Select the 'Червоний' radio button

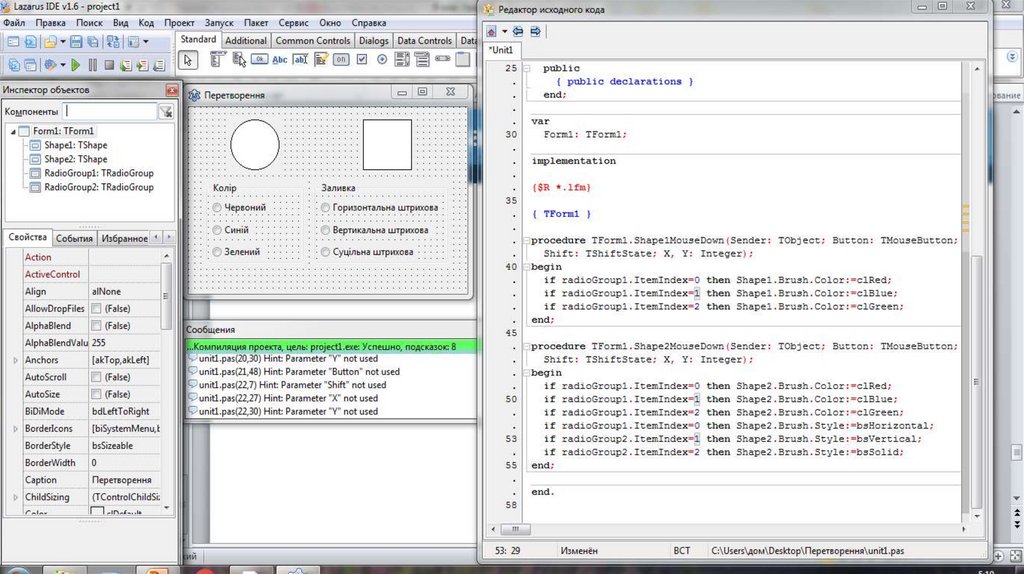click(x=217, y=208)
